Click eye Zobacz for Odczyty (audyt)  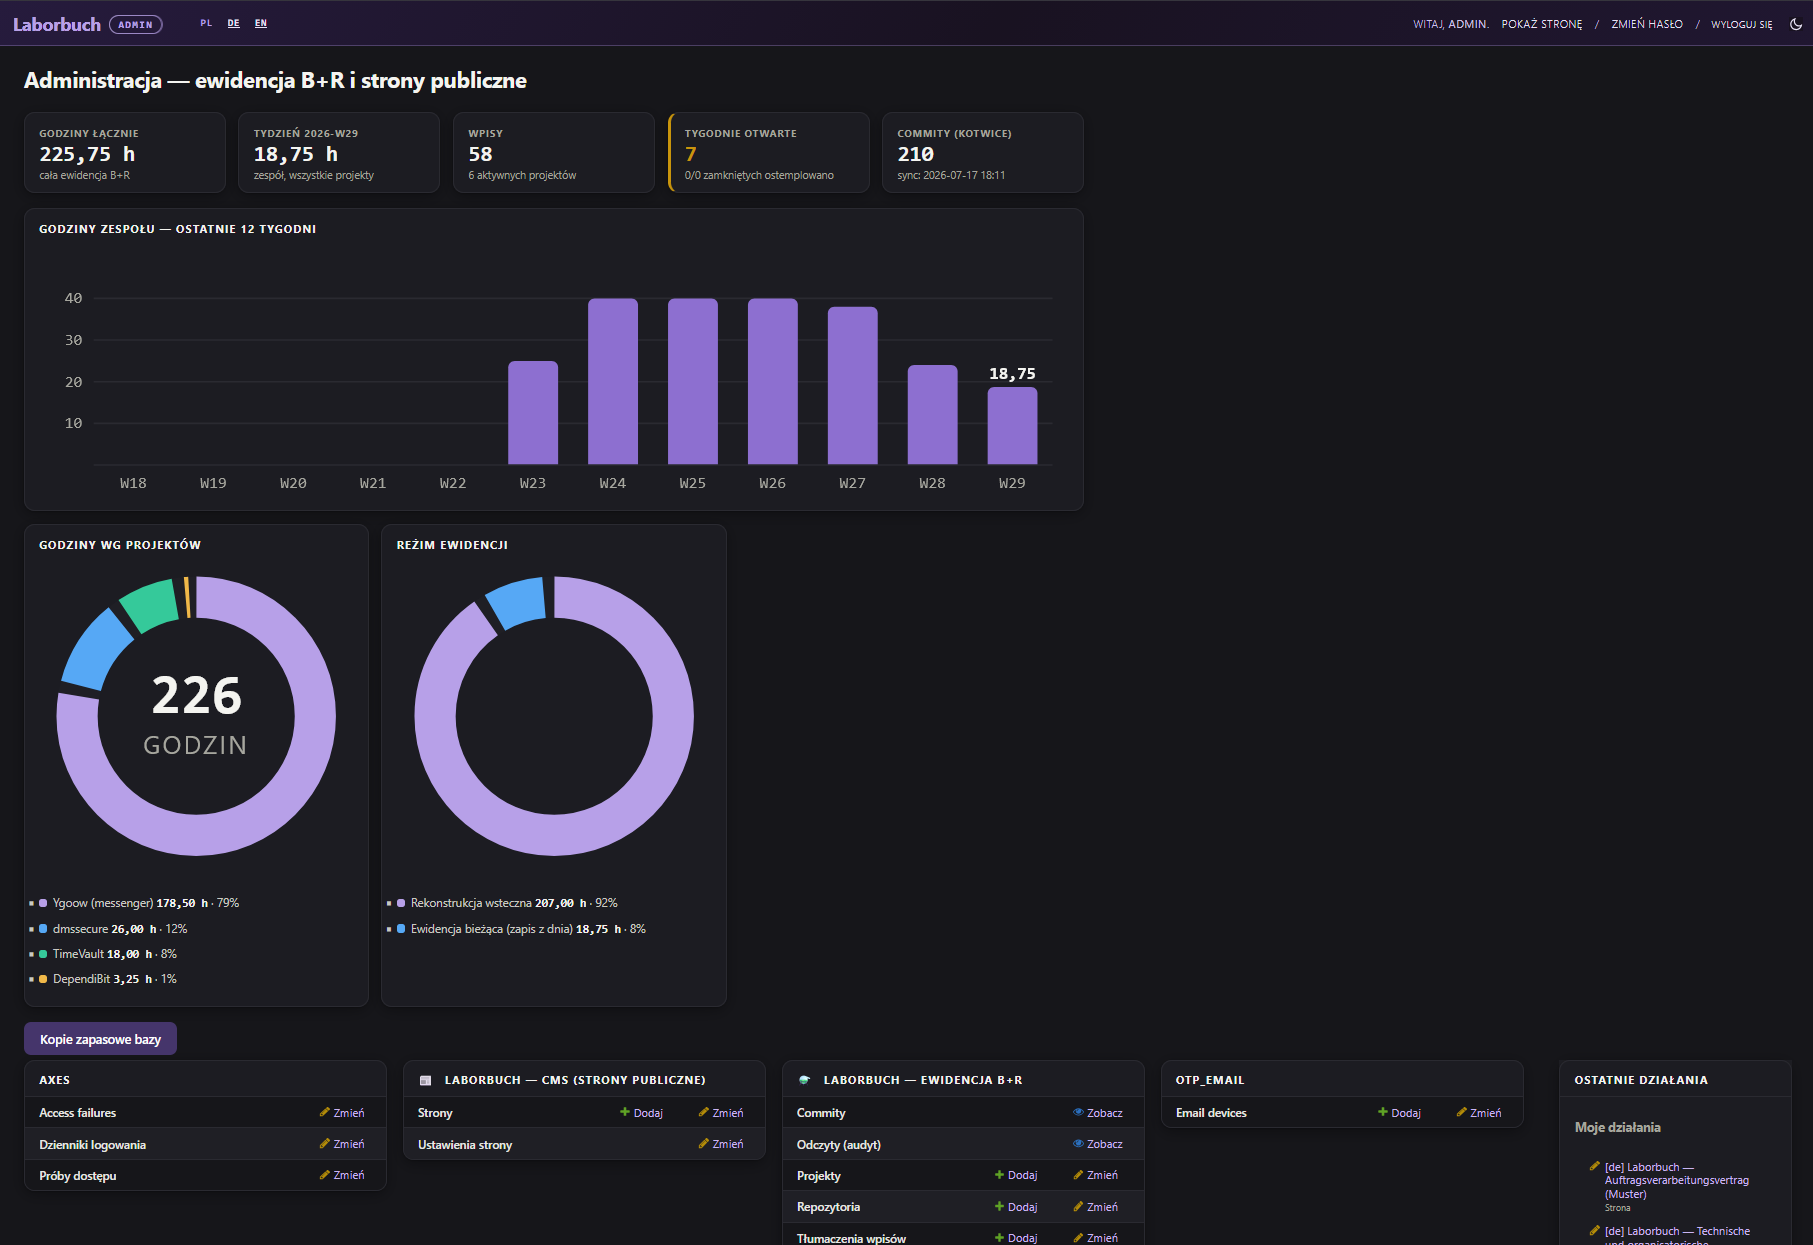(x=1098, y=1144)
